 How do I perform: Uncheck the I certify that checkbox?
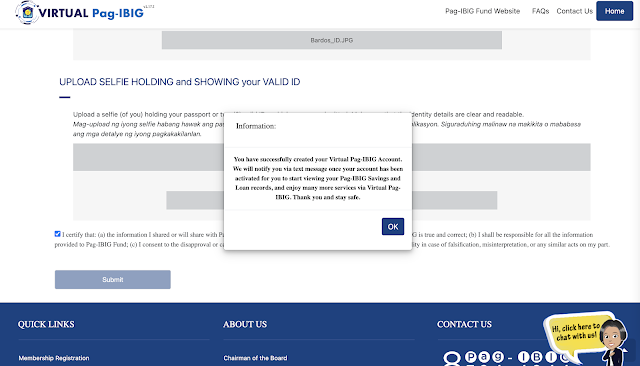[58, 234]
